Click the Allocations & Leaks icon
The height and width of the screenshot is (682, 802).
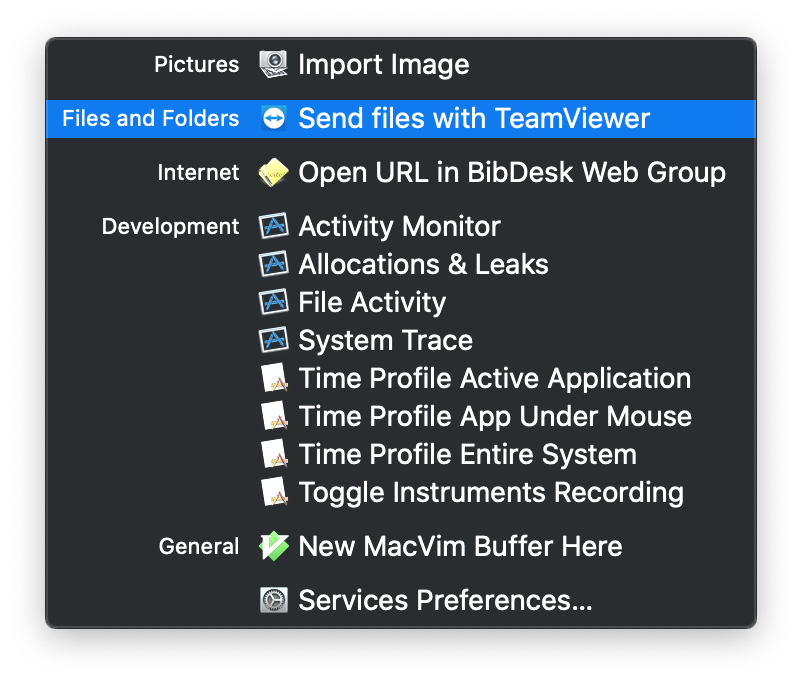pyautogui.click(x=273, y=265)
